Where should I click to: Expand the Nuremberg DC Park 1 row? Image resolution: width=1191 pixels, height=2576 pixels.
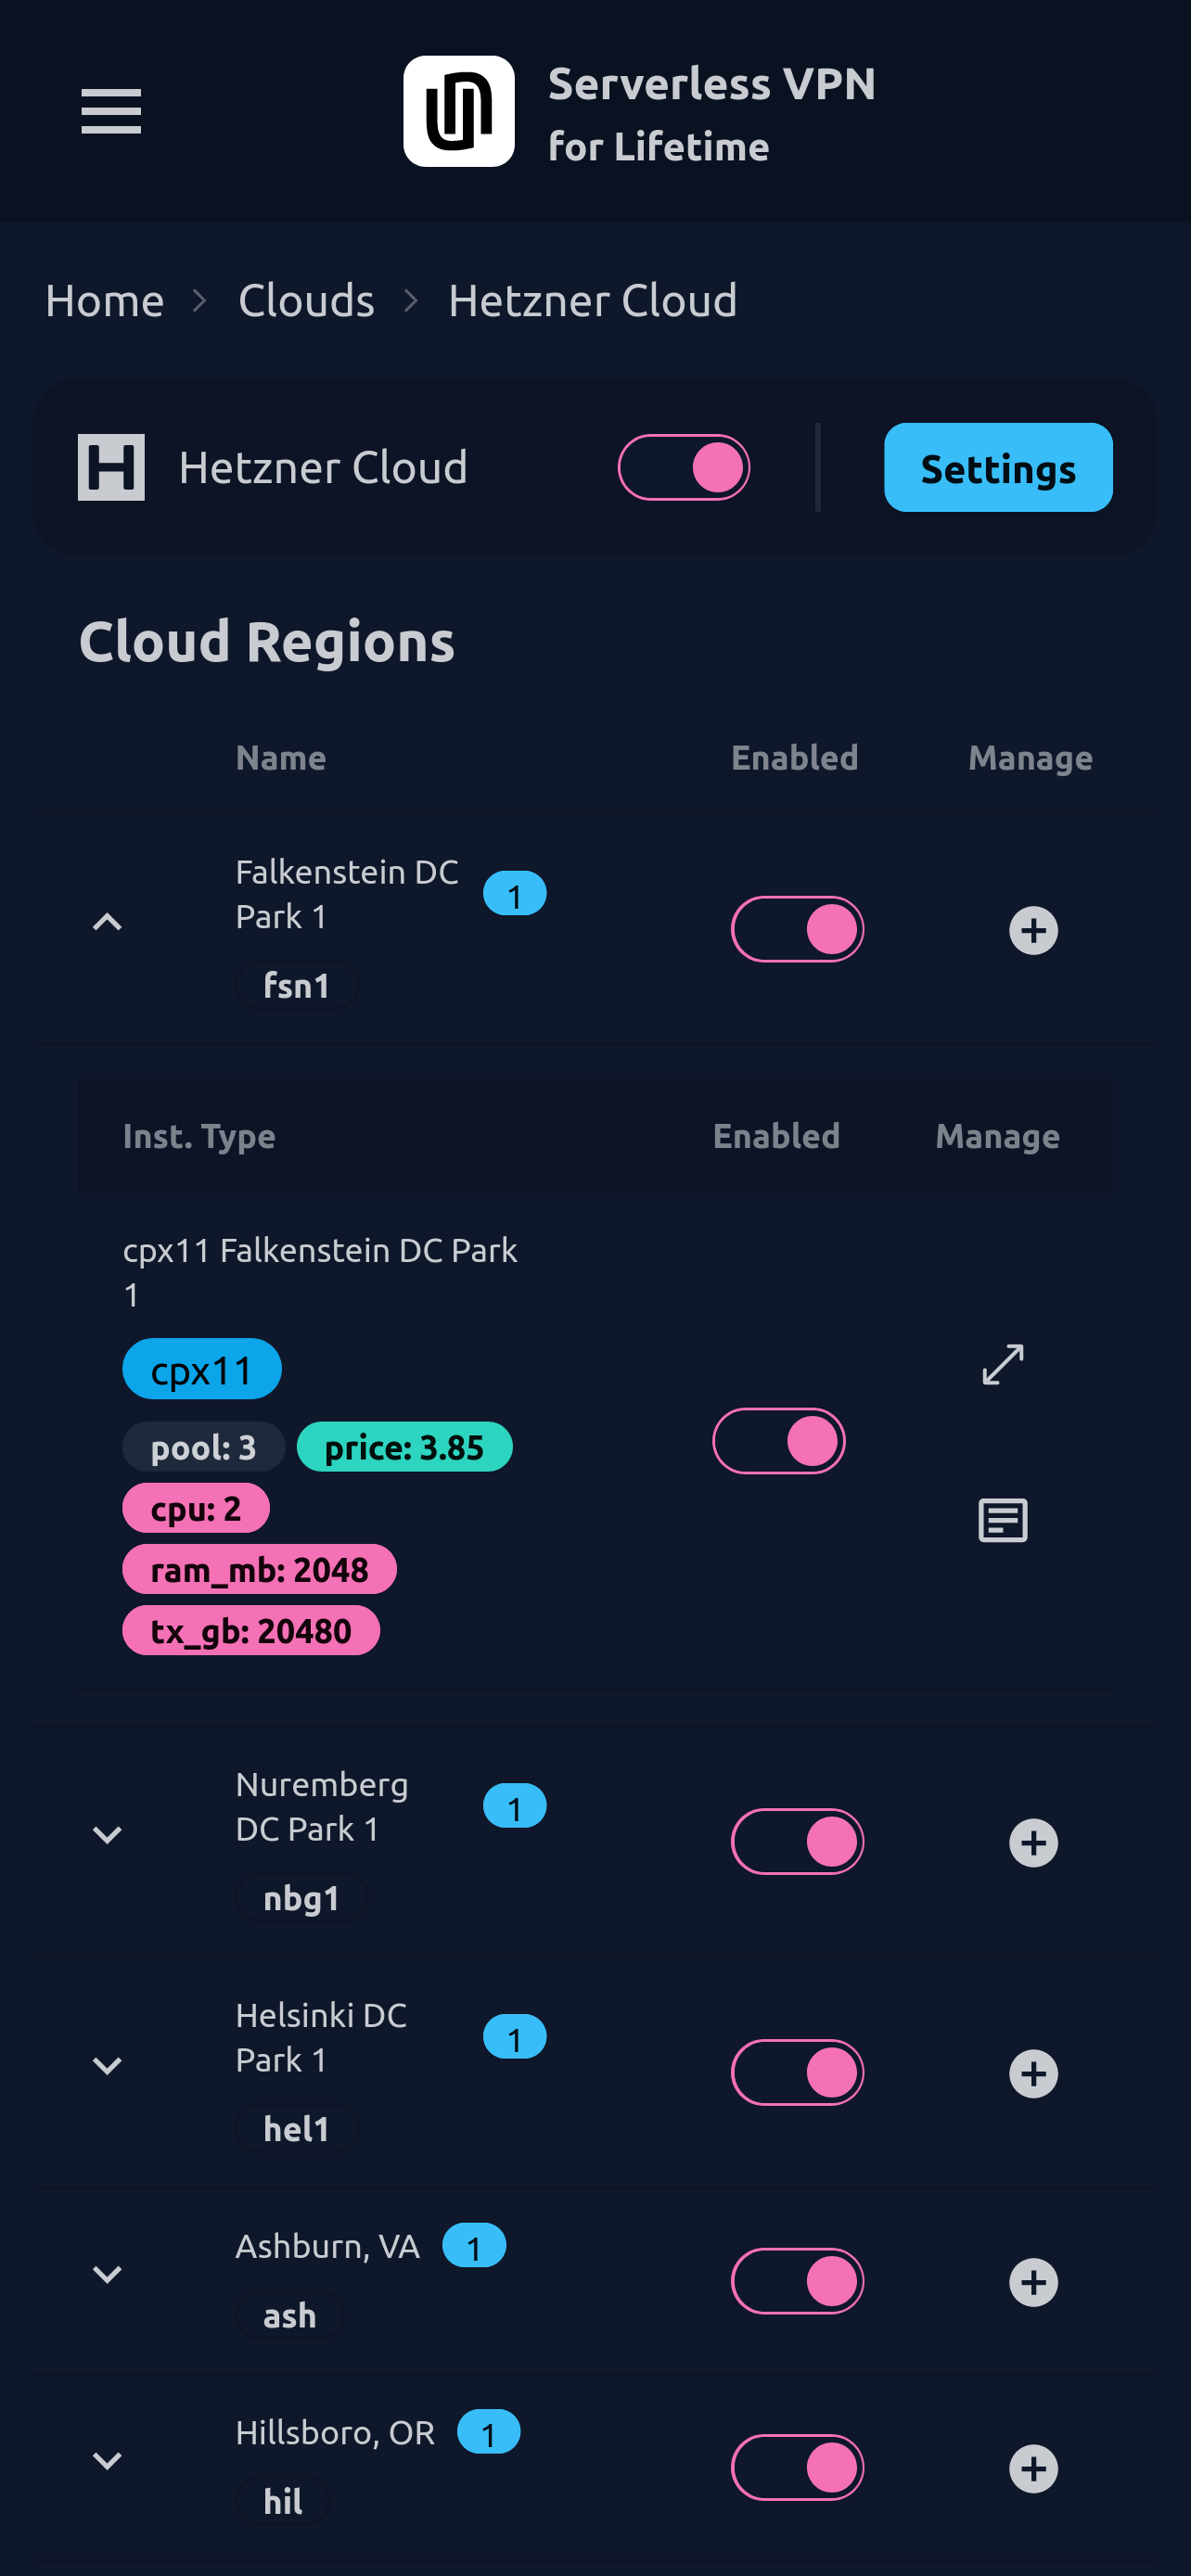(107, 1835)
